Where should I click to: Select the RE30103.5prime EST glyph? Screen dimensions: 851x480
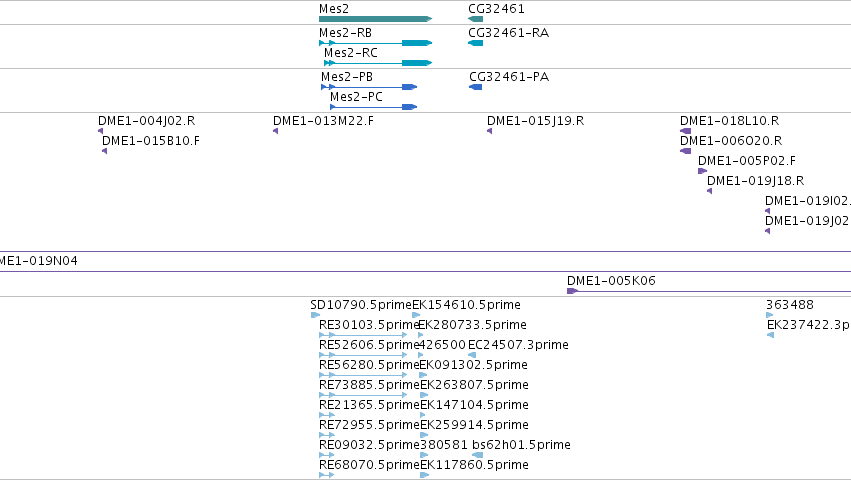[363, 335]
